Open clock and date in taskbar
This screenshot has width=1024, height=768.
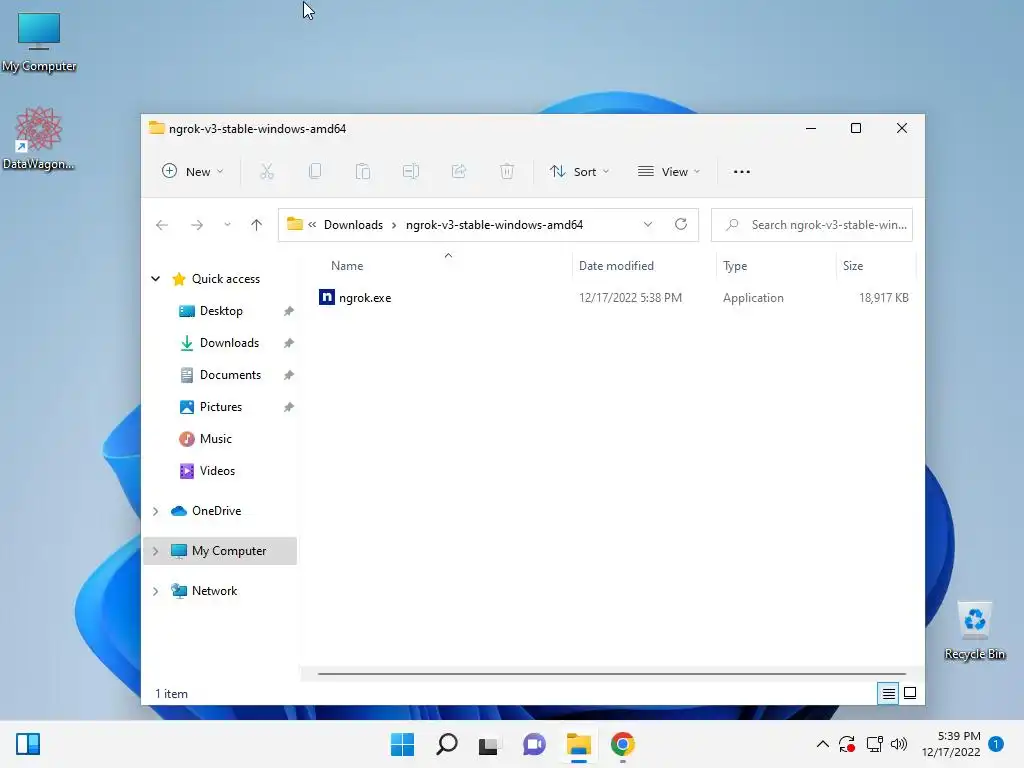tap(951, 744)
